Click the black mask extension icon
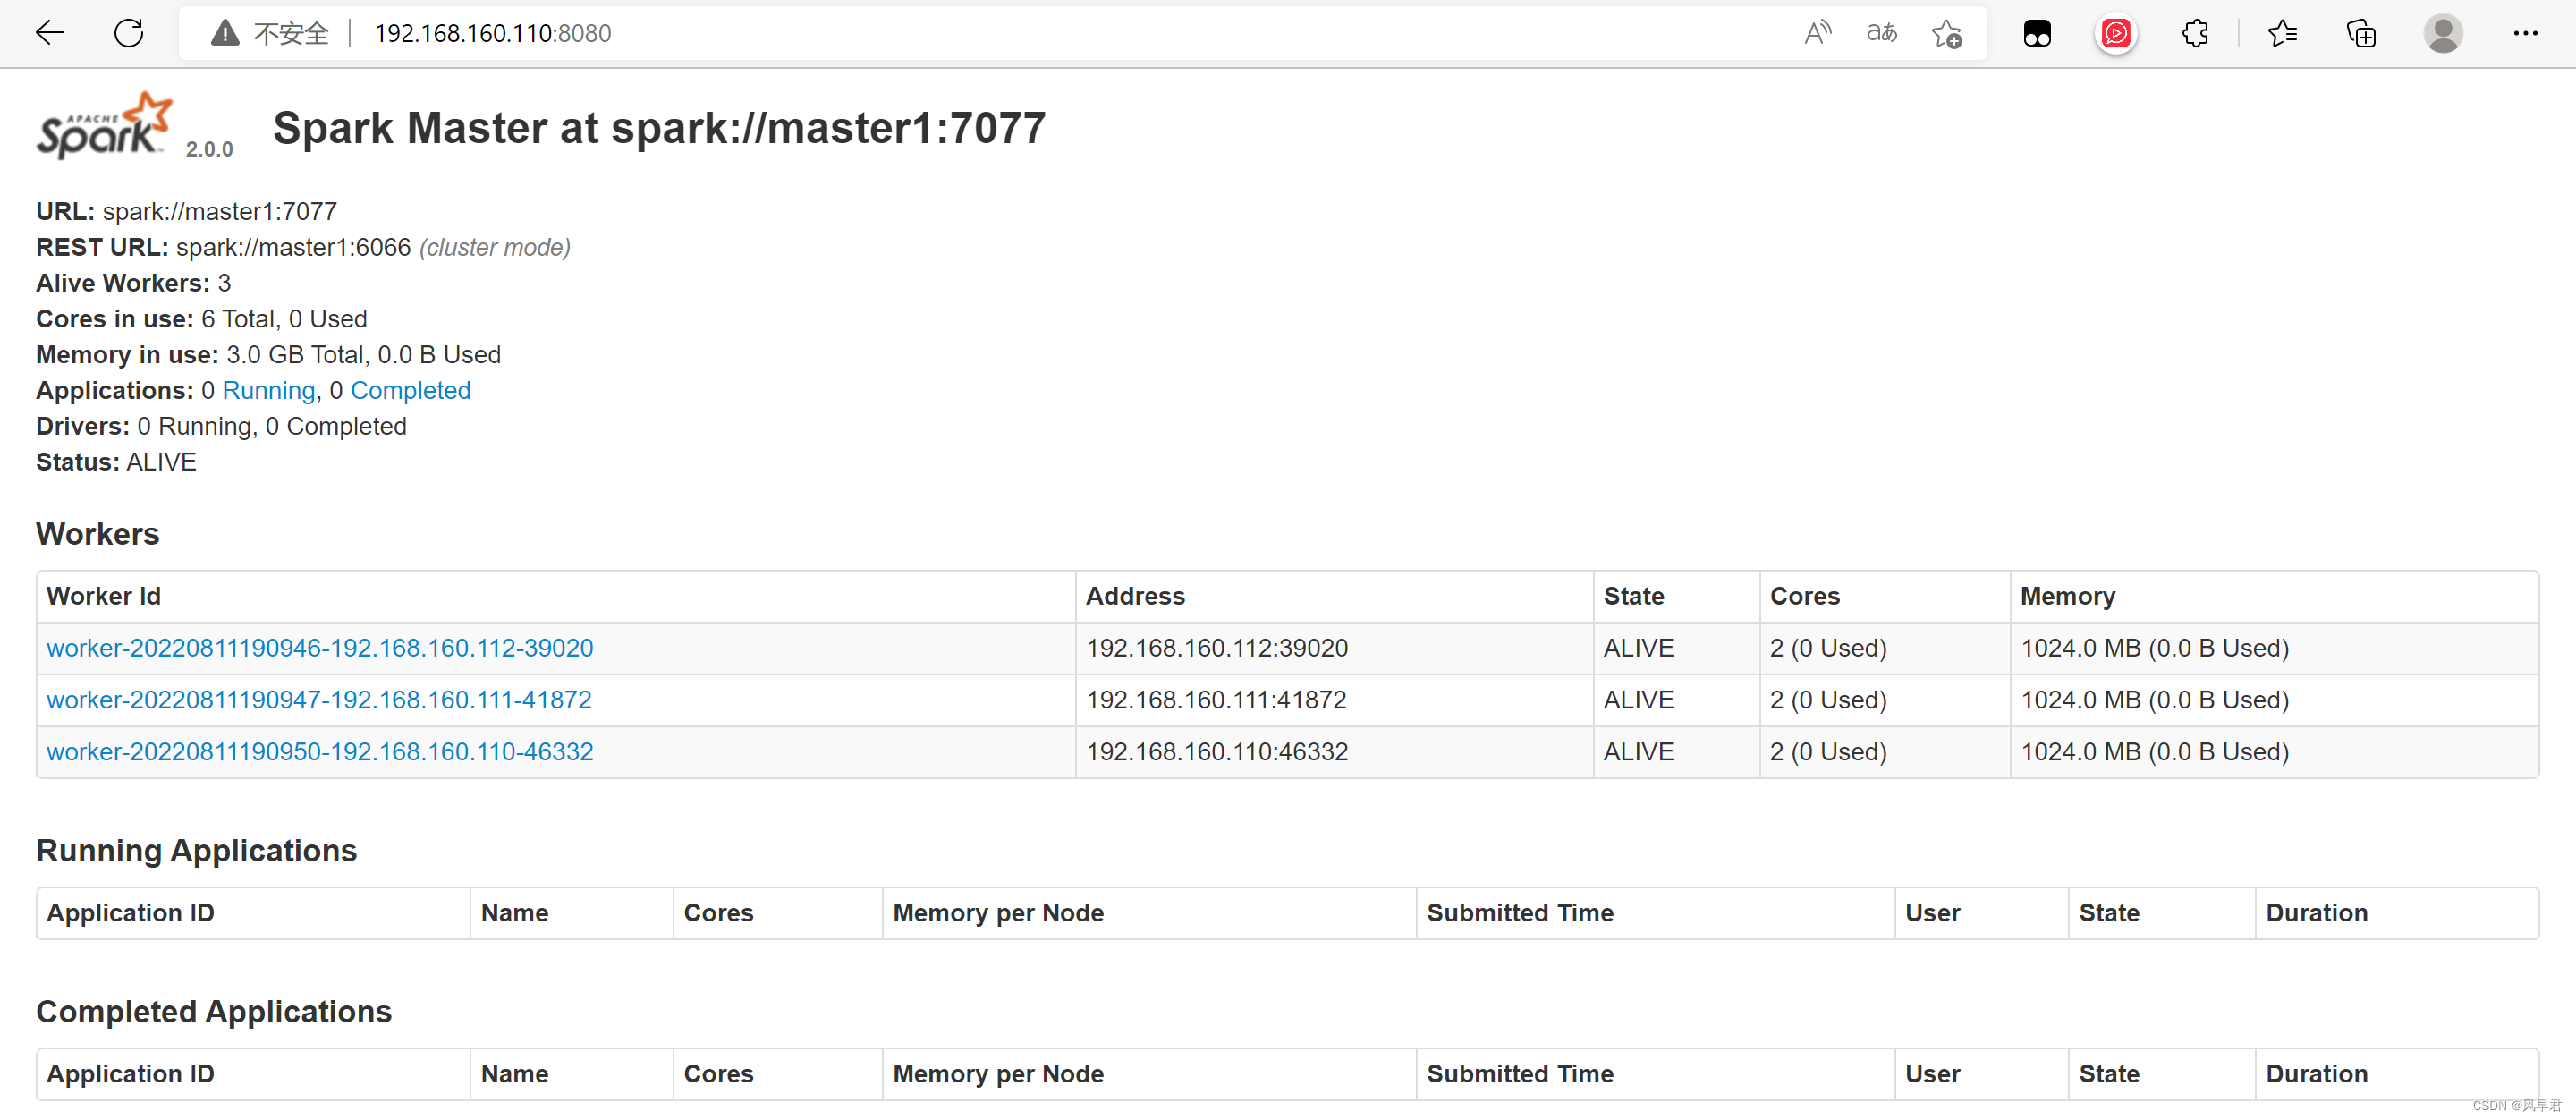 tap(2037, 33)
